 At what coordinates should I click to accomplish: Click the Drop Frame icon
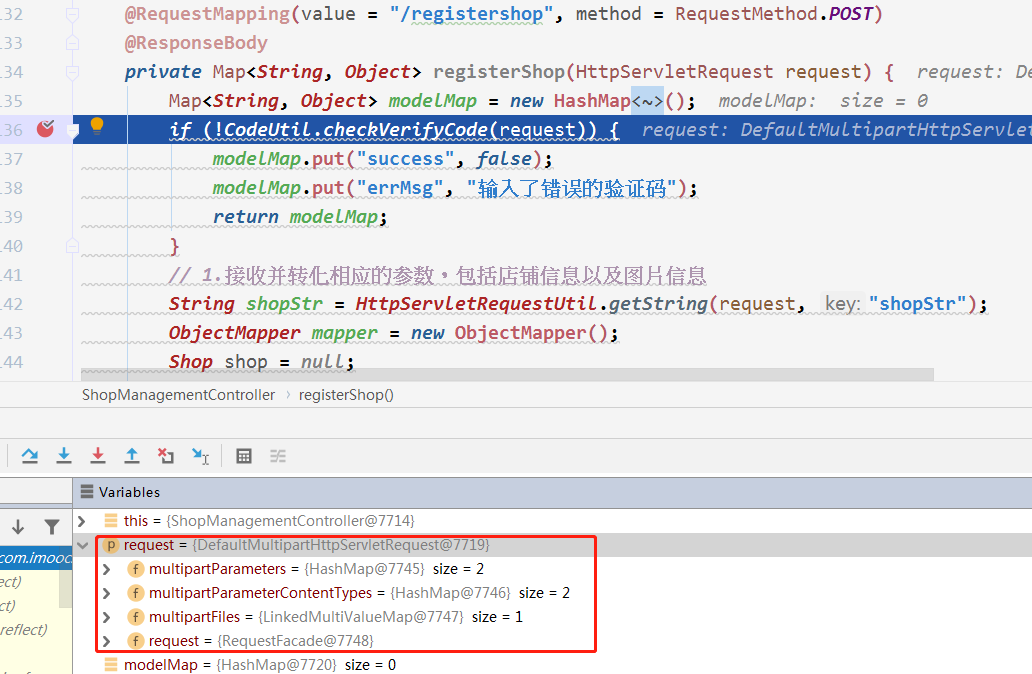[x=166, y=455]
